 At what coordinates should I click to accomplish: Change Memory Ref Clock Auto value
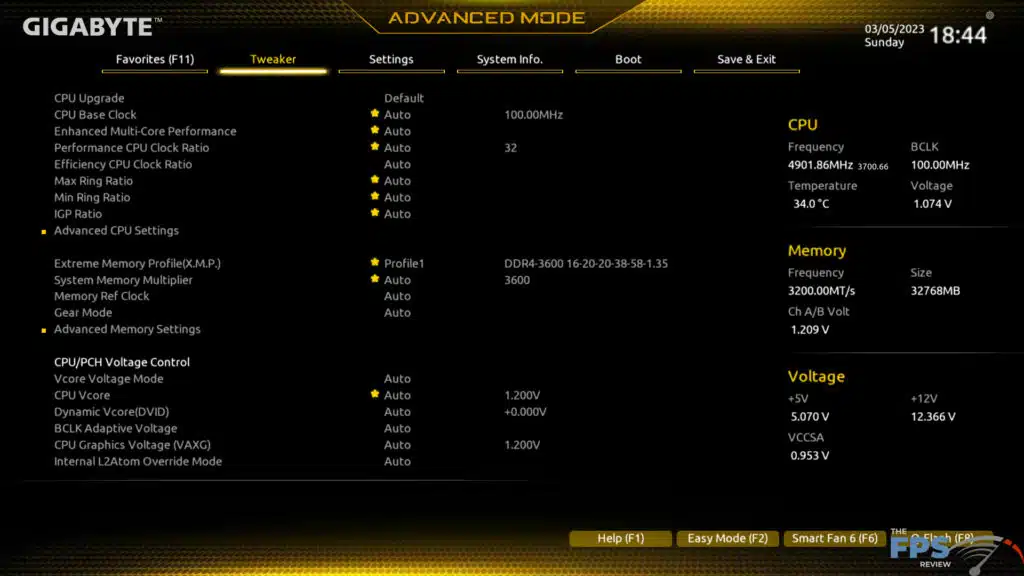(x=397, y=296)
